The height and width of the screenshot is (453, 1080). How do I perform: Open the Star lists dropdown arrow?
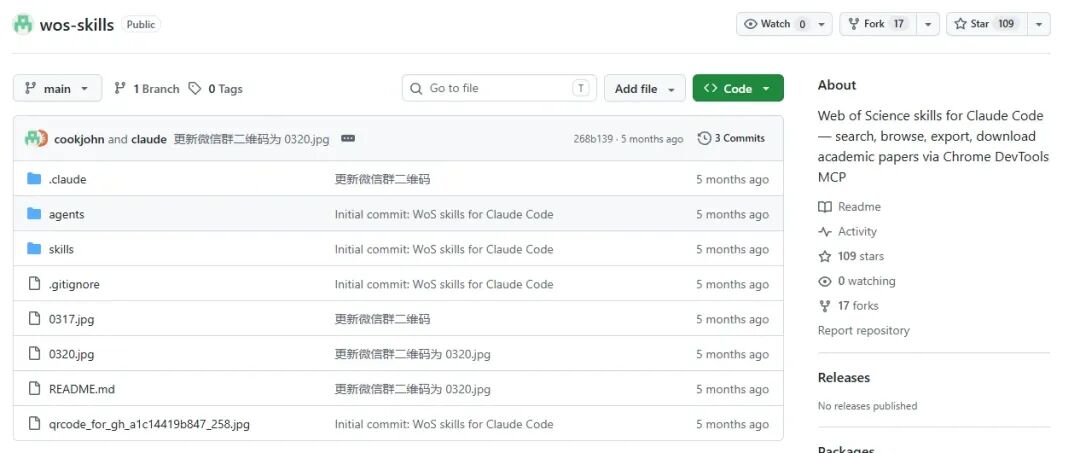(1039, 24)
